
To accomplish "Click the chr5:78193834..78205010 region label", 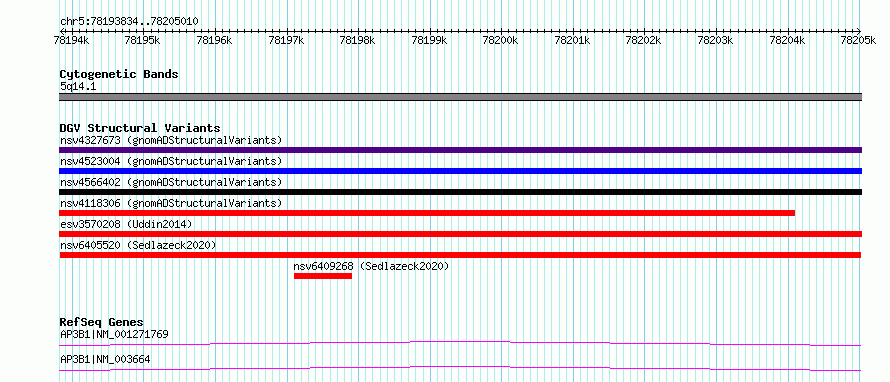I will tap(129, 22).
